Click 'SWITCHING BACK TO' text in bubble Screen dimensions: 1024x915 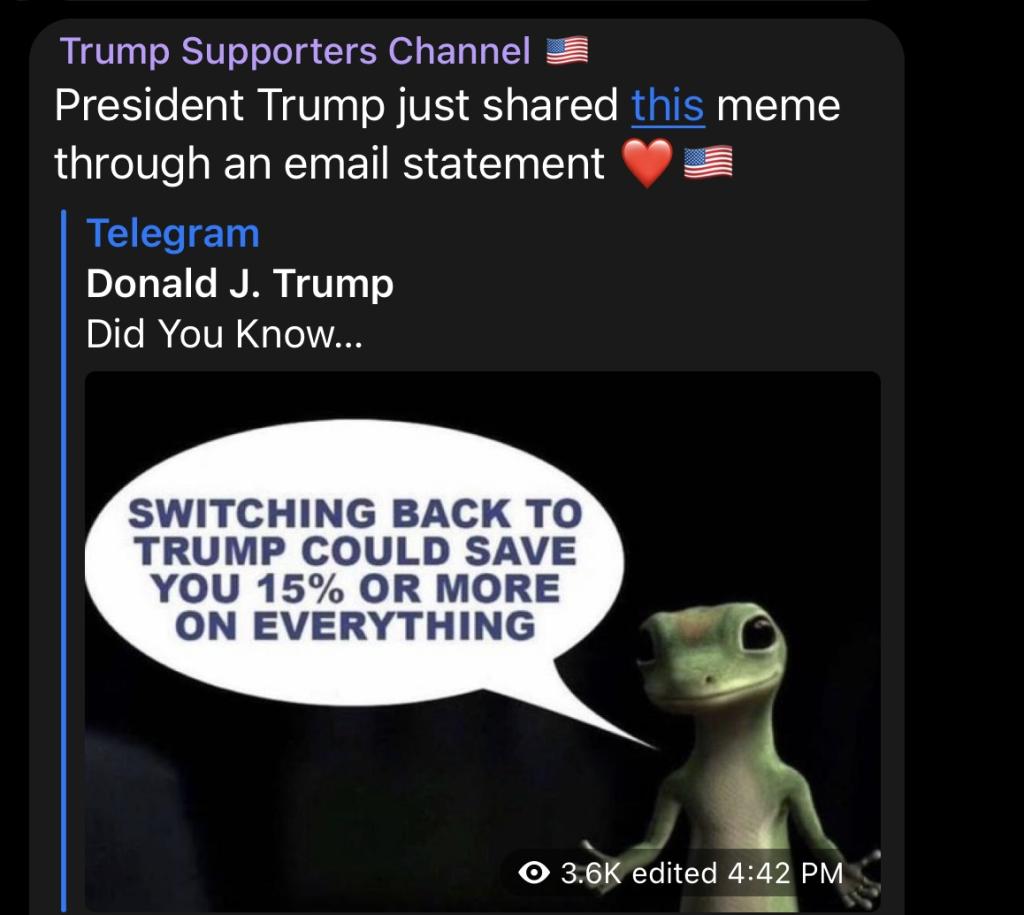pos(355,513)
